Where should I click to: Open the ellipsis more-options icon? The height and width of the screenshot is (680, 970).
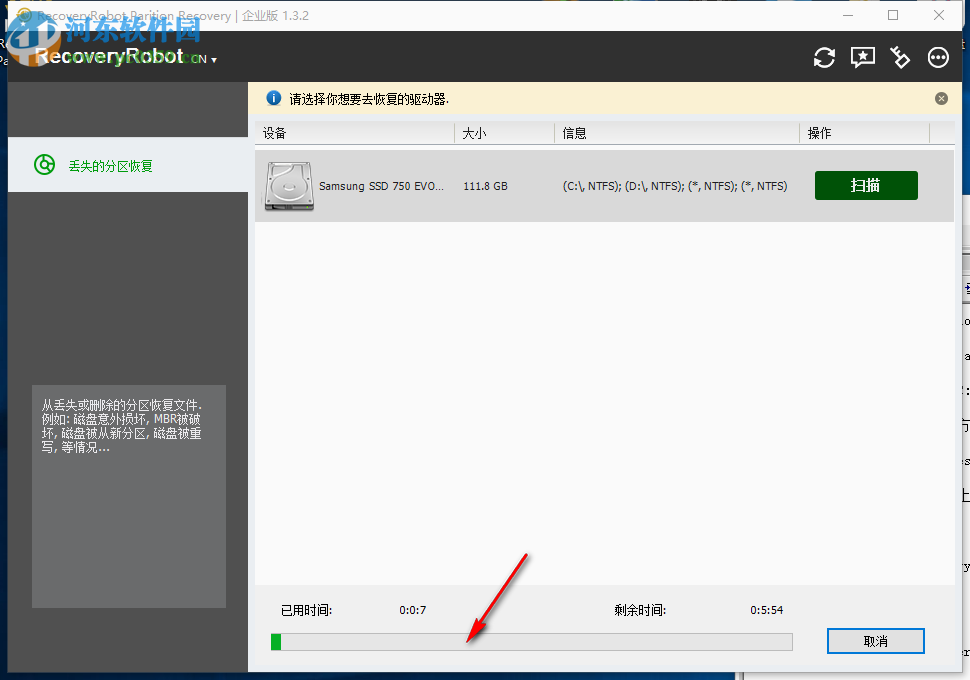point(938,57)
